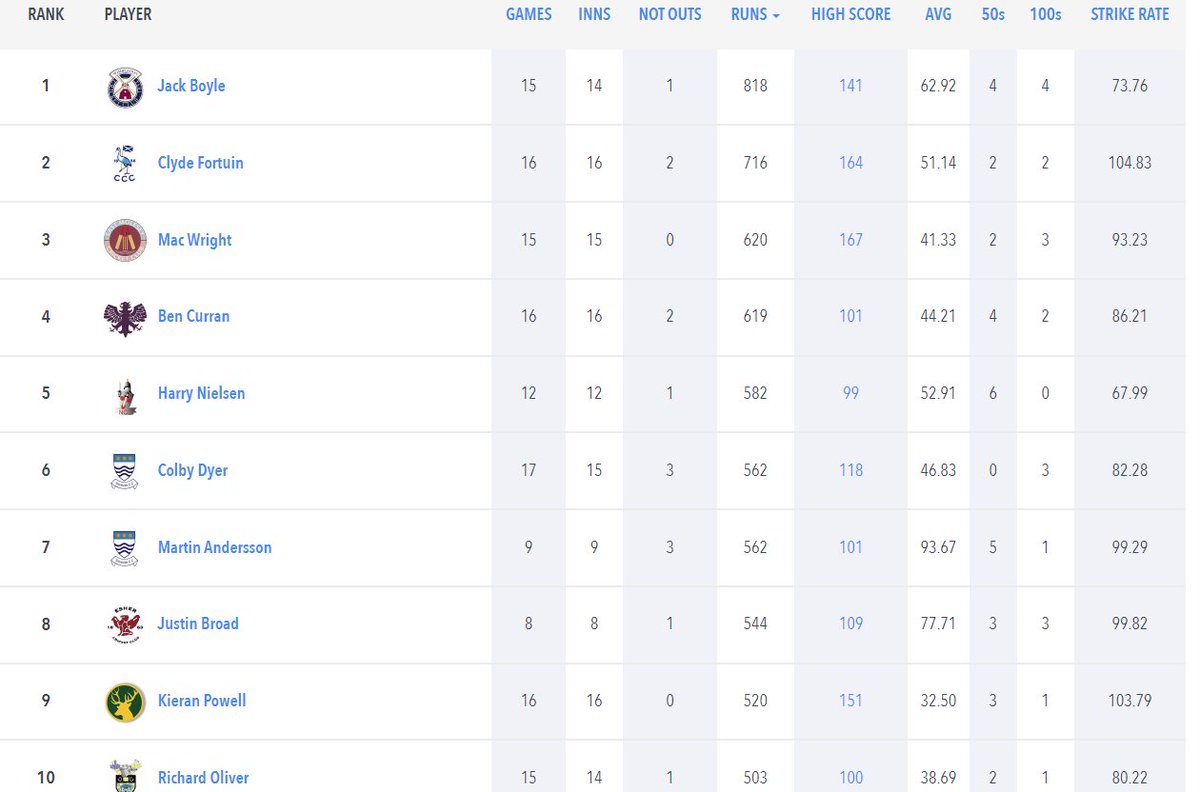
Task: Select Harry Nielsen's club emblem
Action: pos(124,393)
